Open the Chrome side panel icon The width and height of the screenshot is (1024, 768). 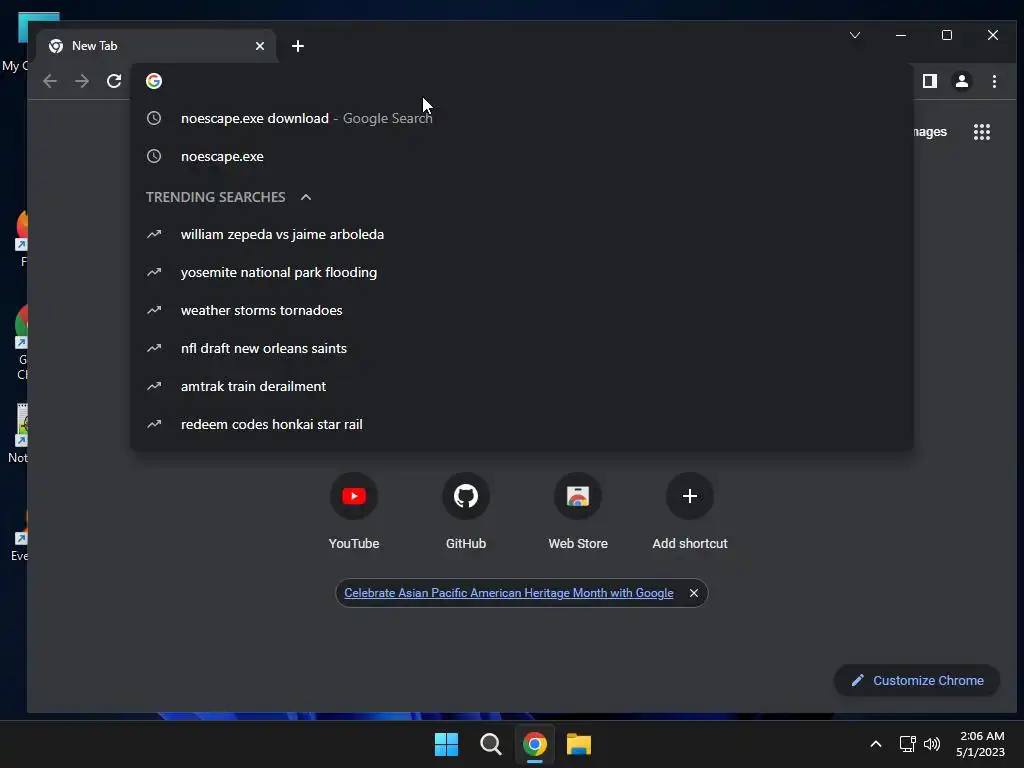pyautogui.click(x=929, y=81)
